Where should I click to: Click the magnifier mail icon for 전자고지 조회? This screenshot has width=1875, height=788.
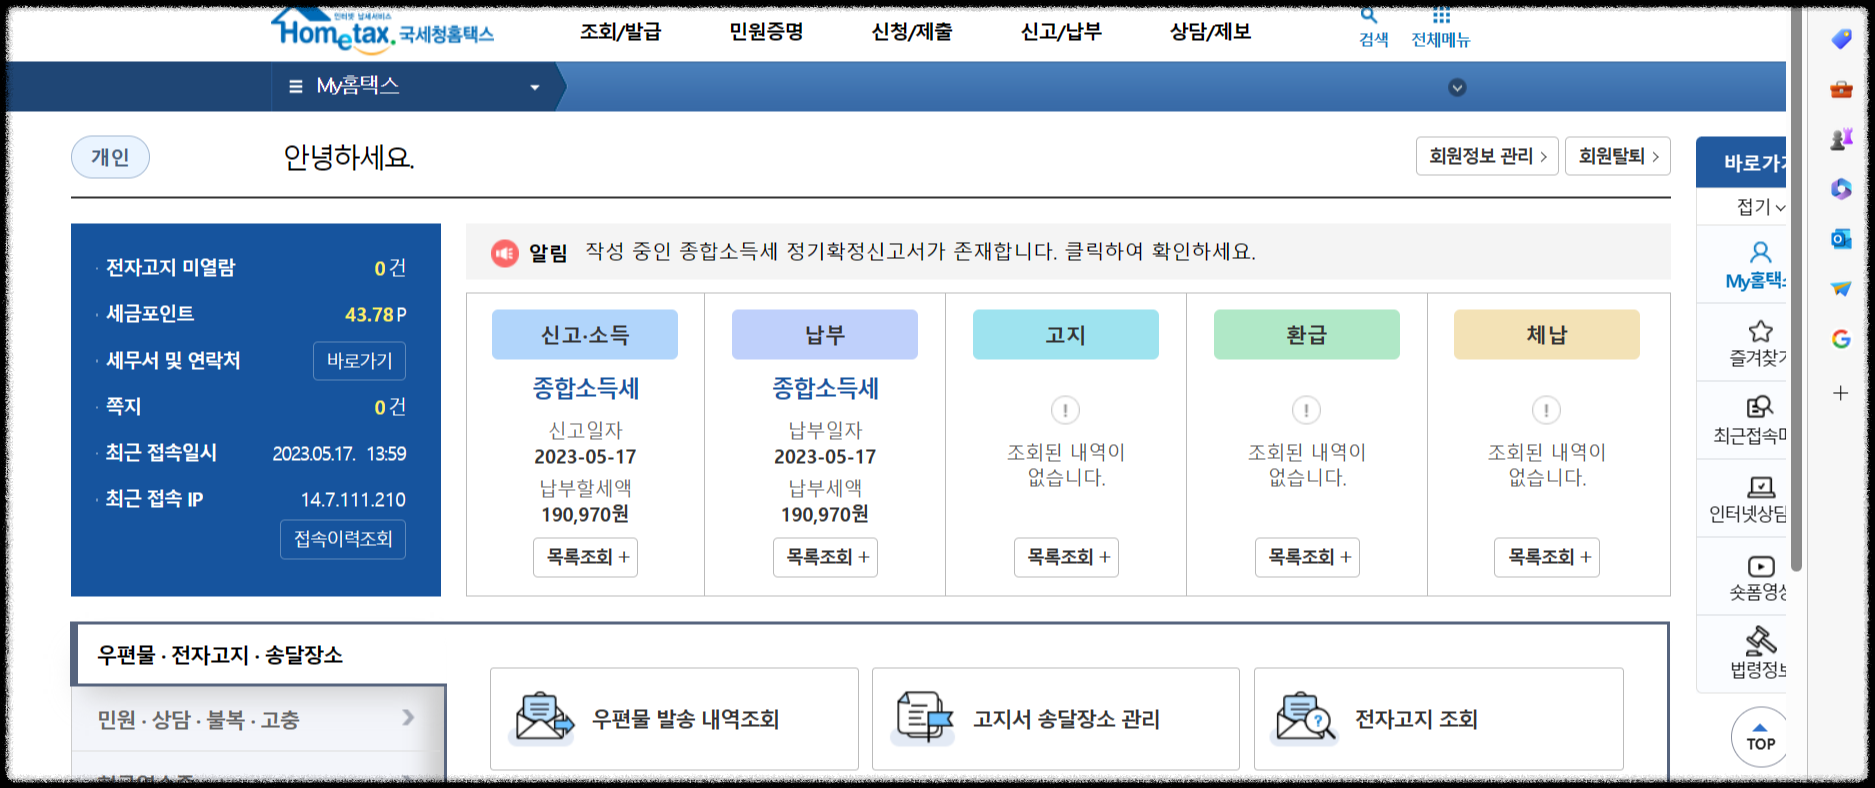[1305, 718]
